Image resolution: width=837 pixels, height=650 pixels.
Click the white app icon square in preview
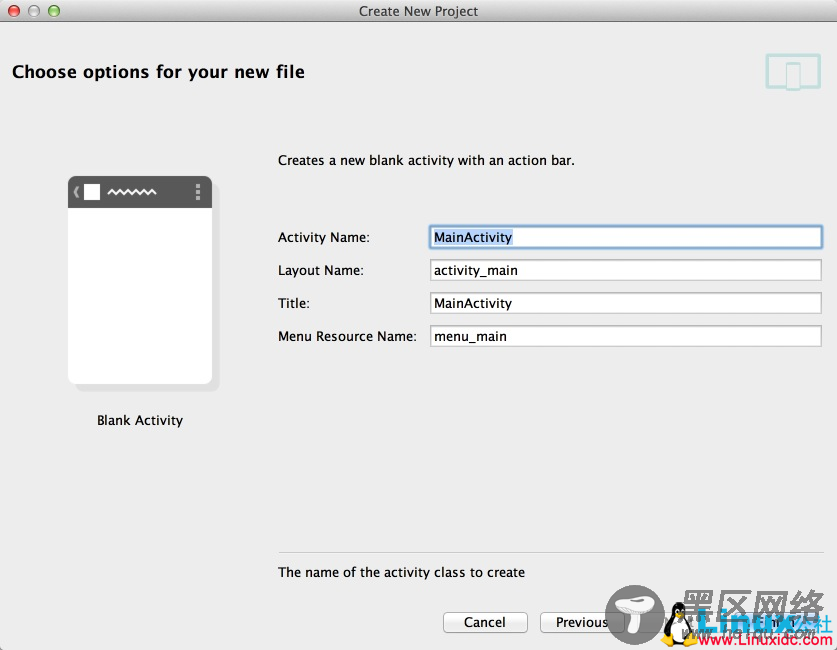pos(92,192)
